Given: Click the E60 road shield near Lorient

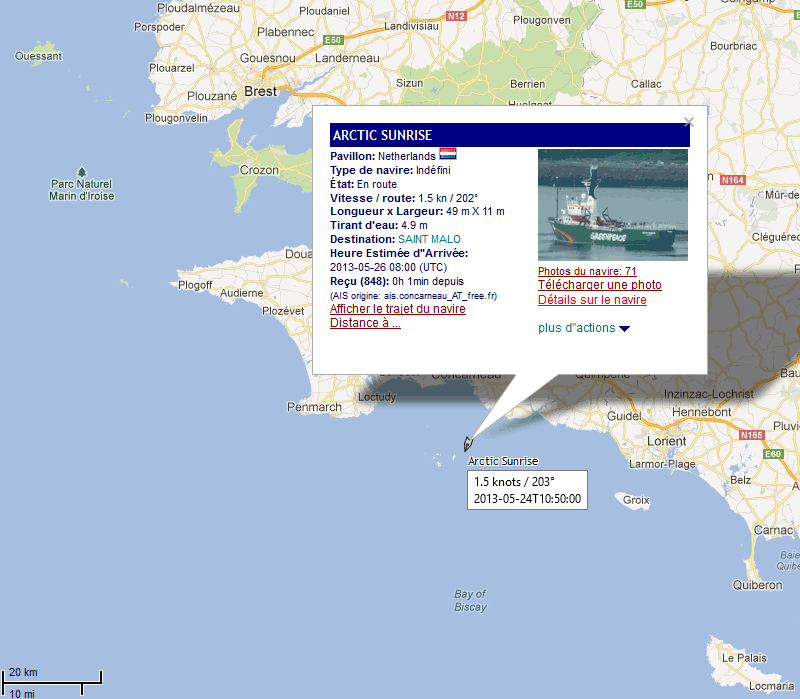Looking at the screenshot, I should (772, 454).
